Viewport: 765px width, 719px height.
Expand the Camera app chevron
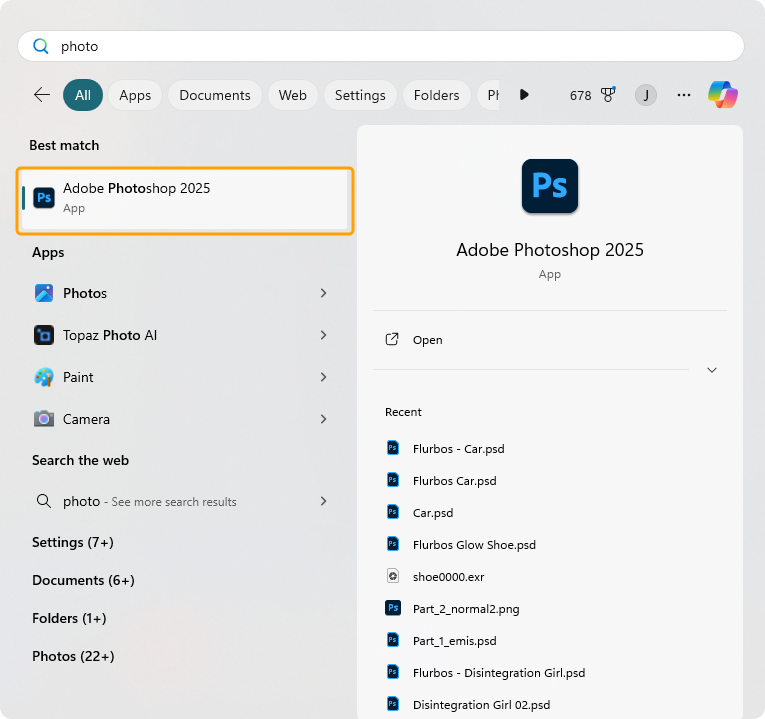click(x=323, y=419)
